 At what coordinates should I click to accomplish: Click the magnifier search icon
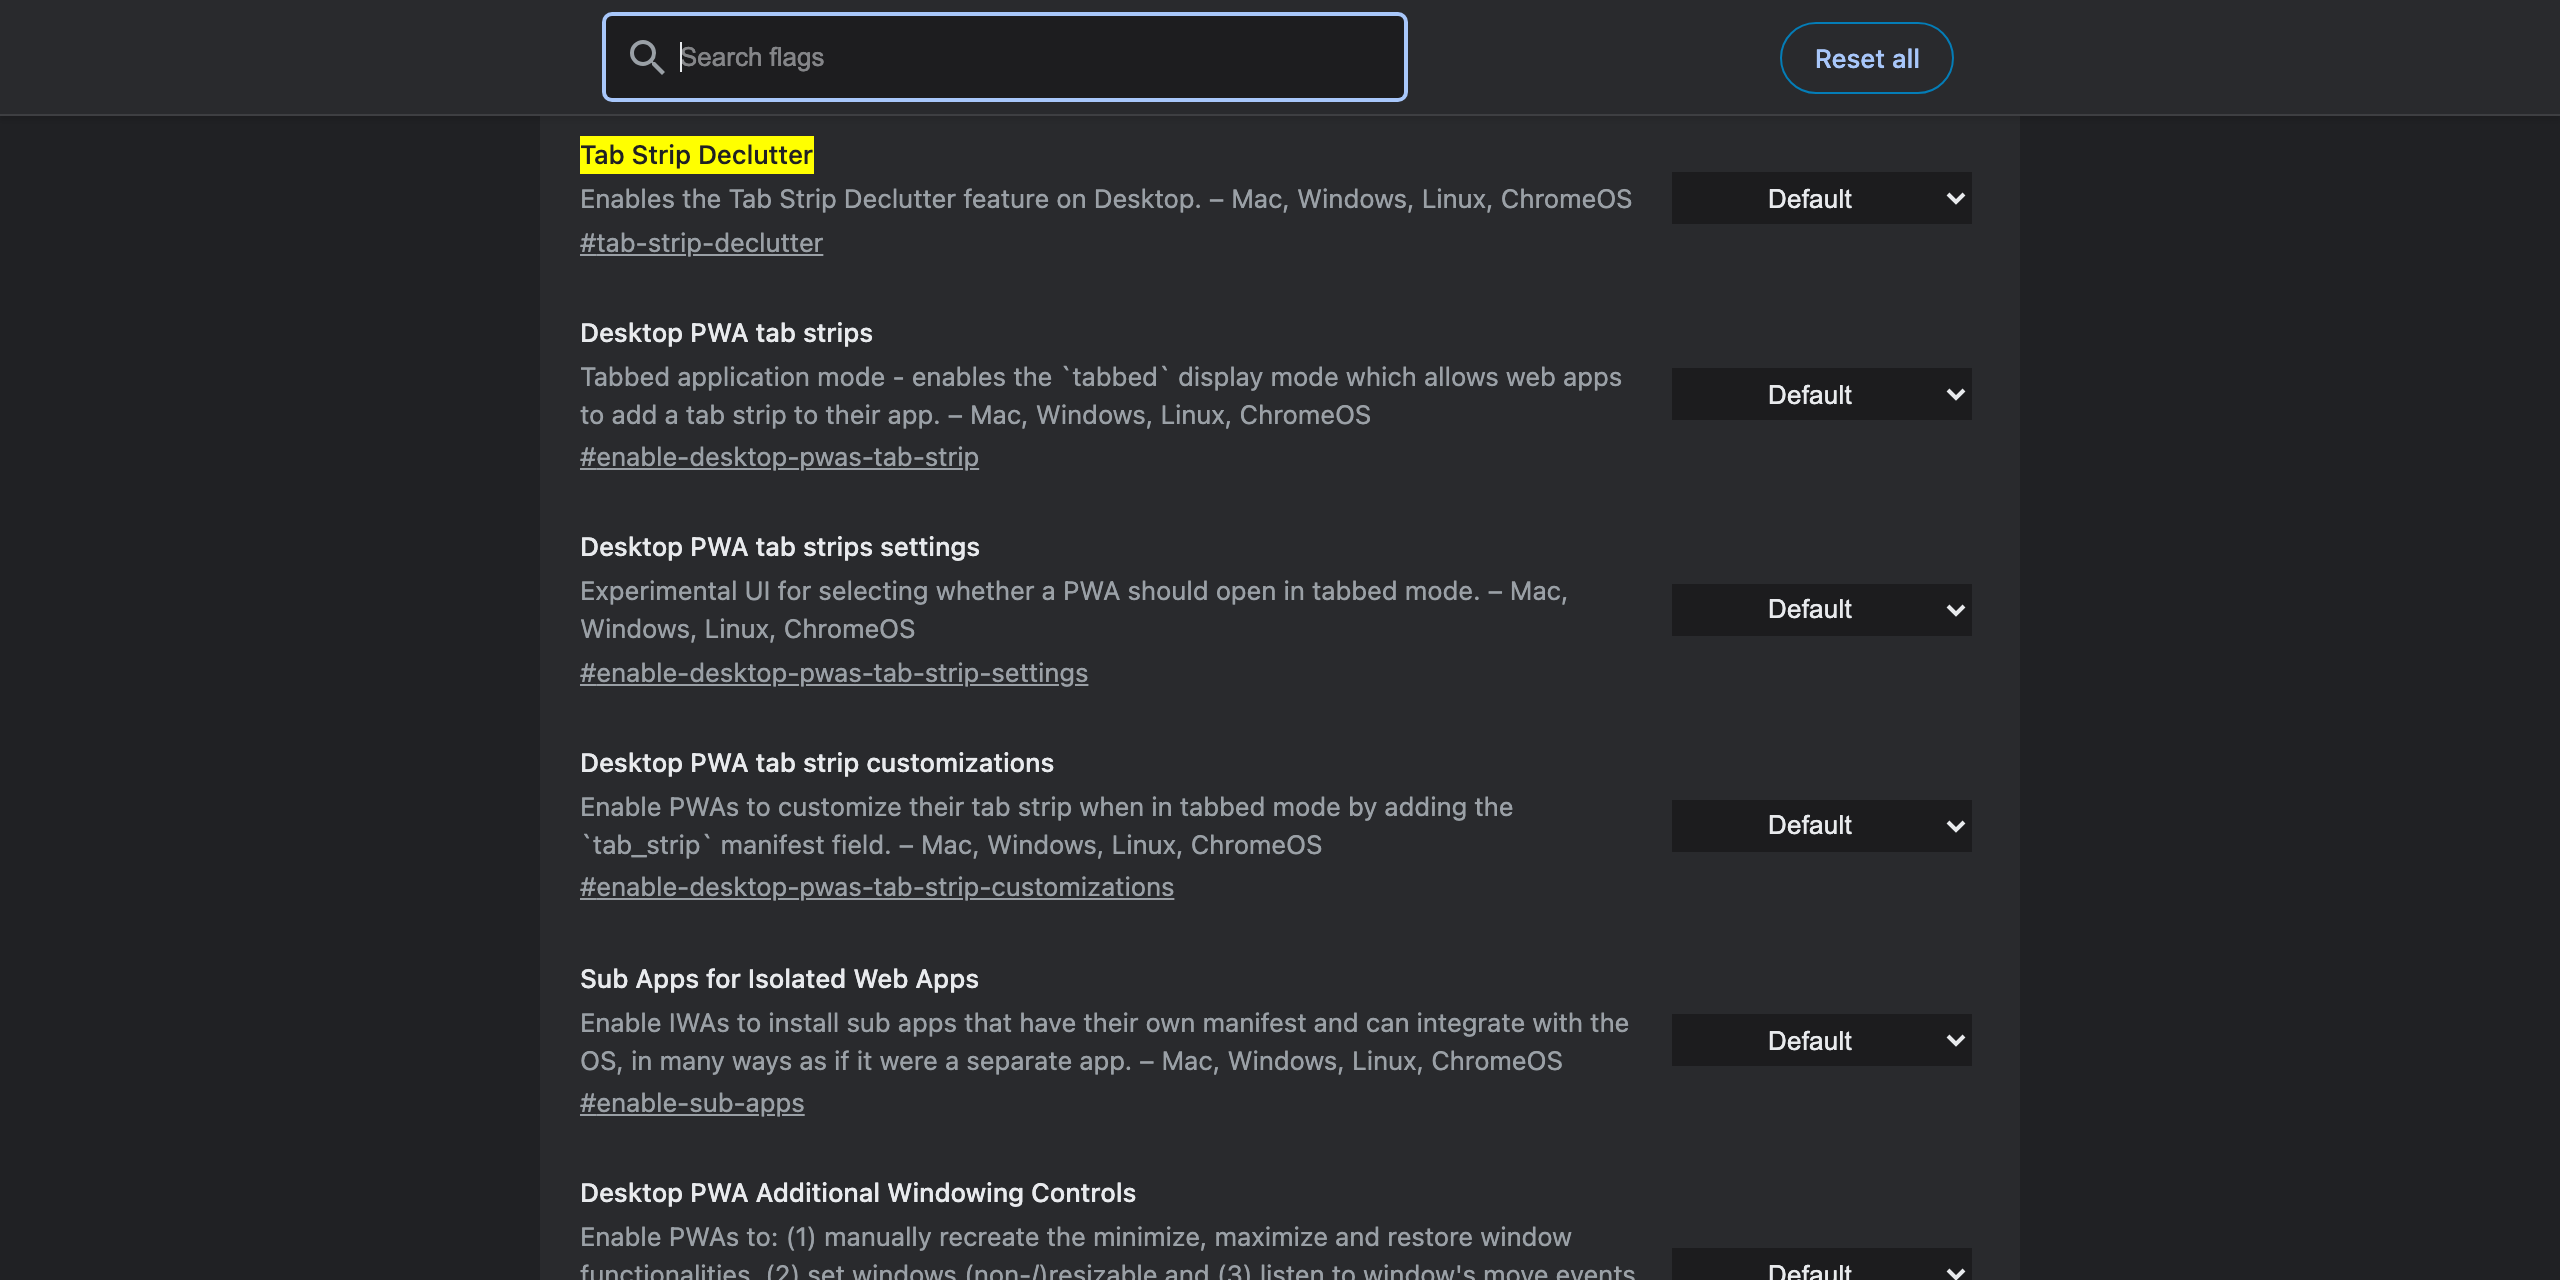tap(646, 57)
